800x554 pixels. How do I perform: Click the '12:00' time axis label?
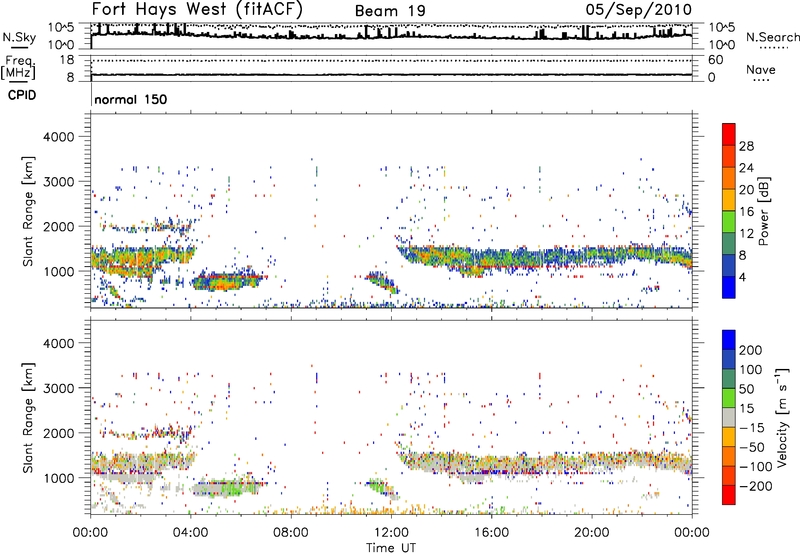pyautogui.click(x=391, y=533)
